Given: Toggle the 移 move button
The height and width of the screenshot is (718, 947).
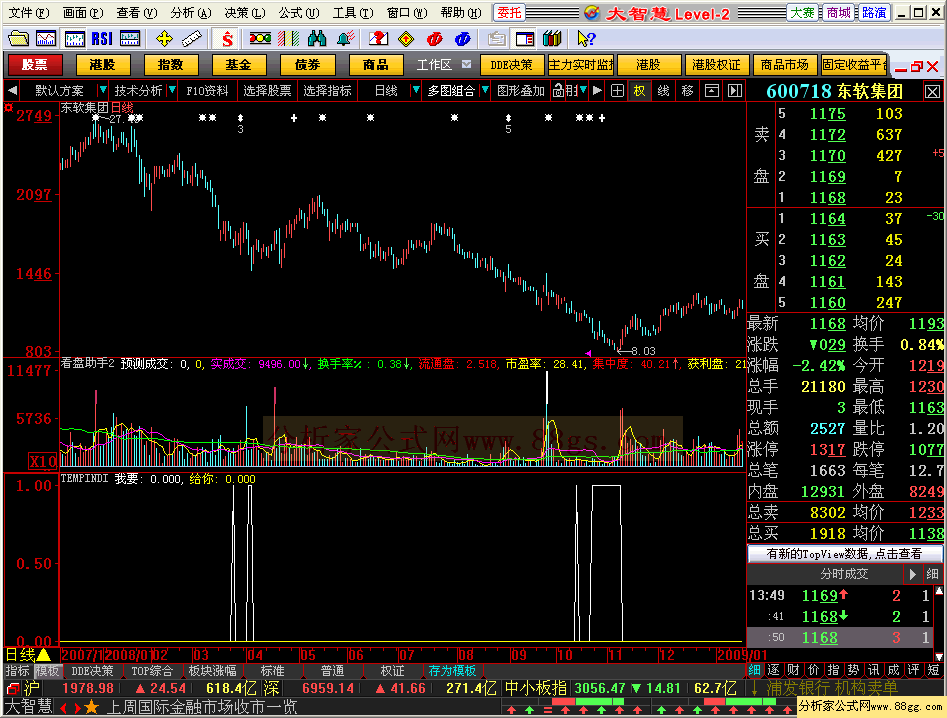Looking at the screenshot, I should pos(687,91).
